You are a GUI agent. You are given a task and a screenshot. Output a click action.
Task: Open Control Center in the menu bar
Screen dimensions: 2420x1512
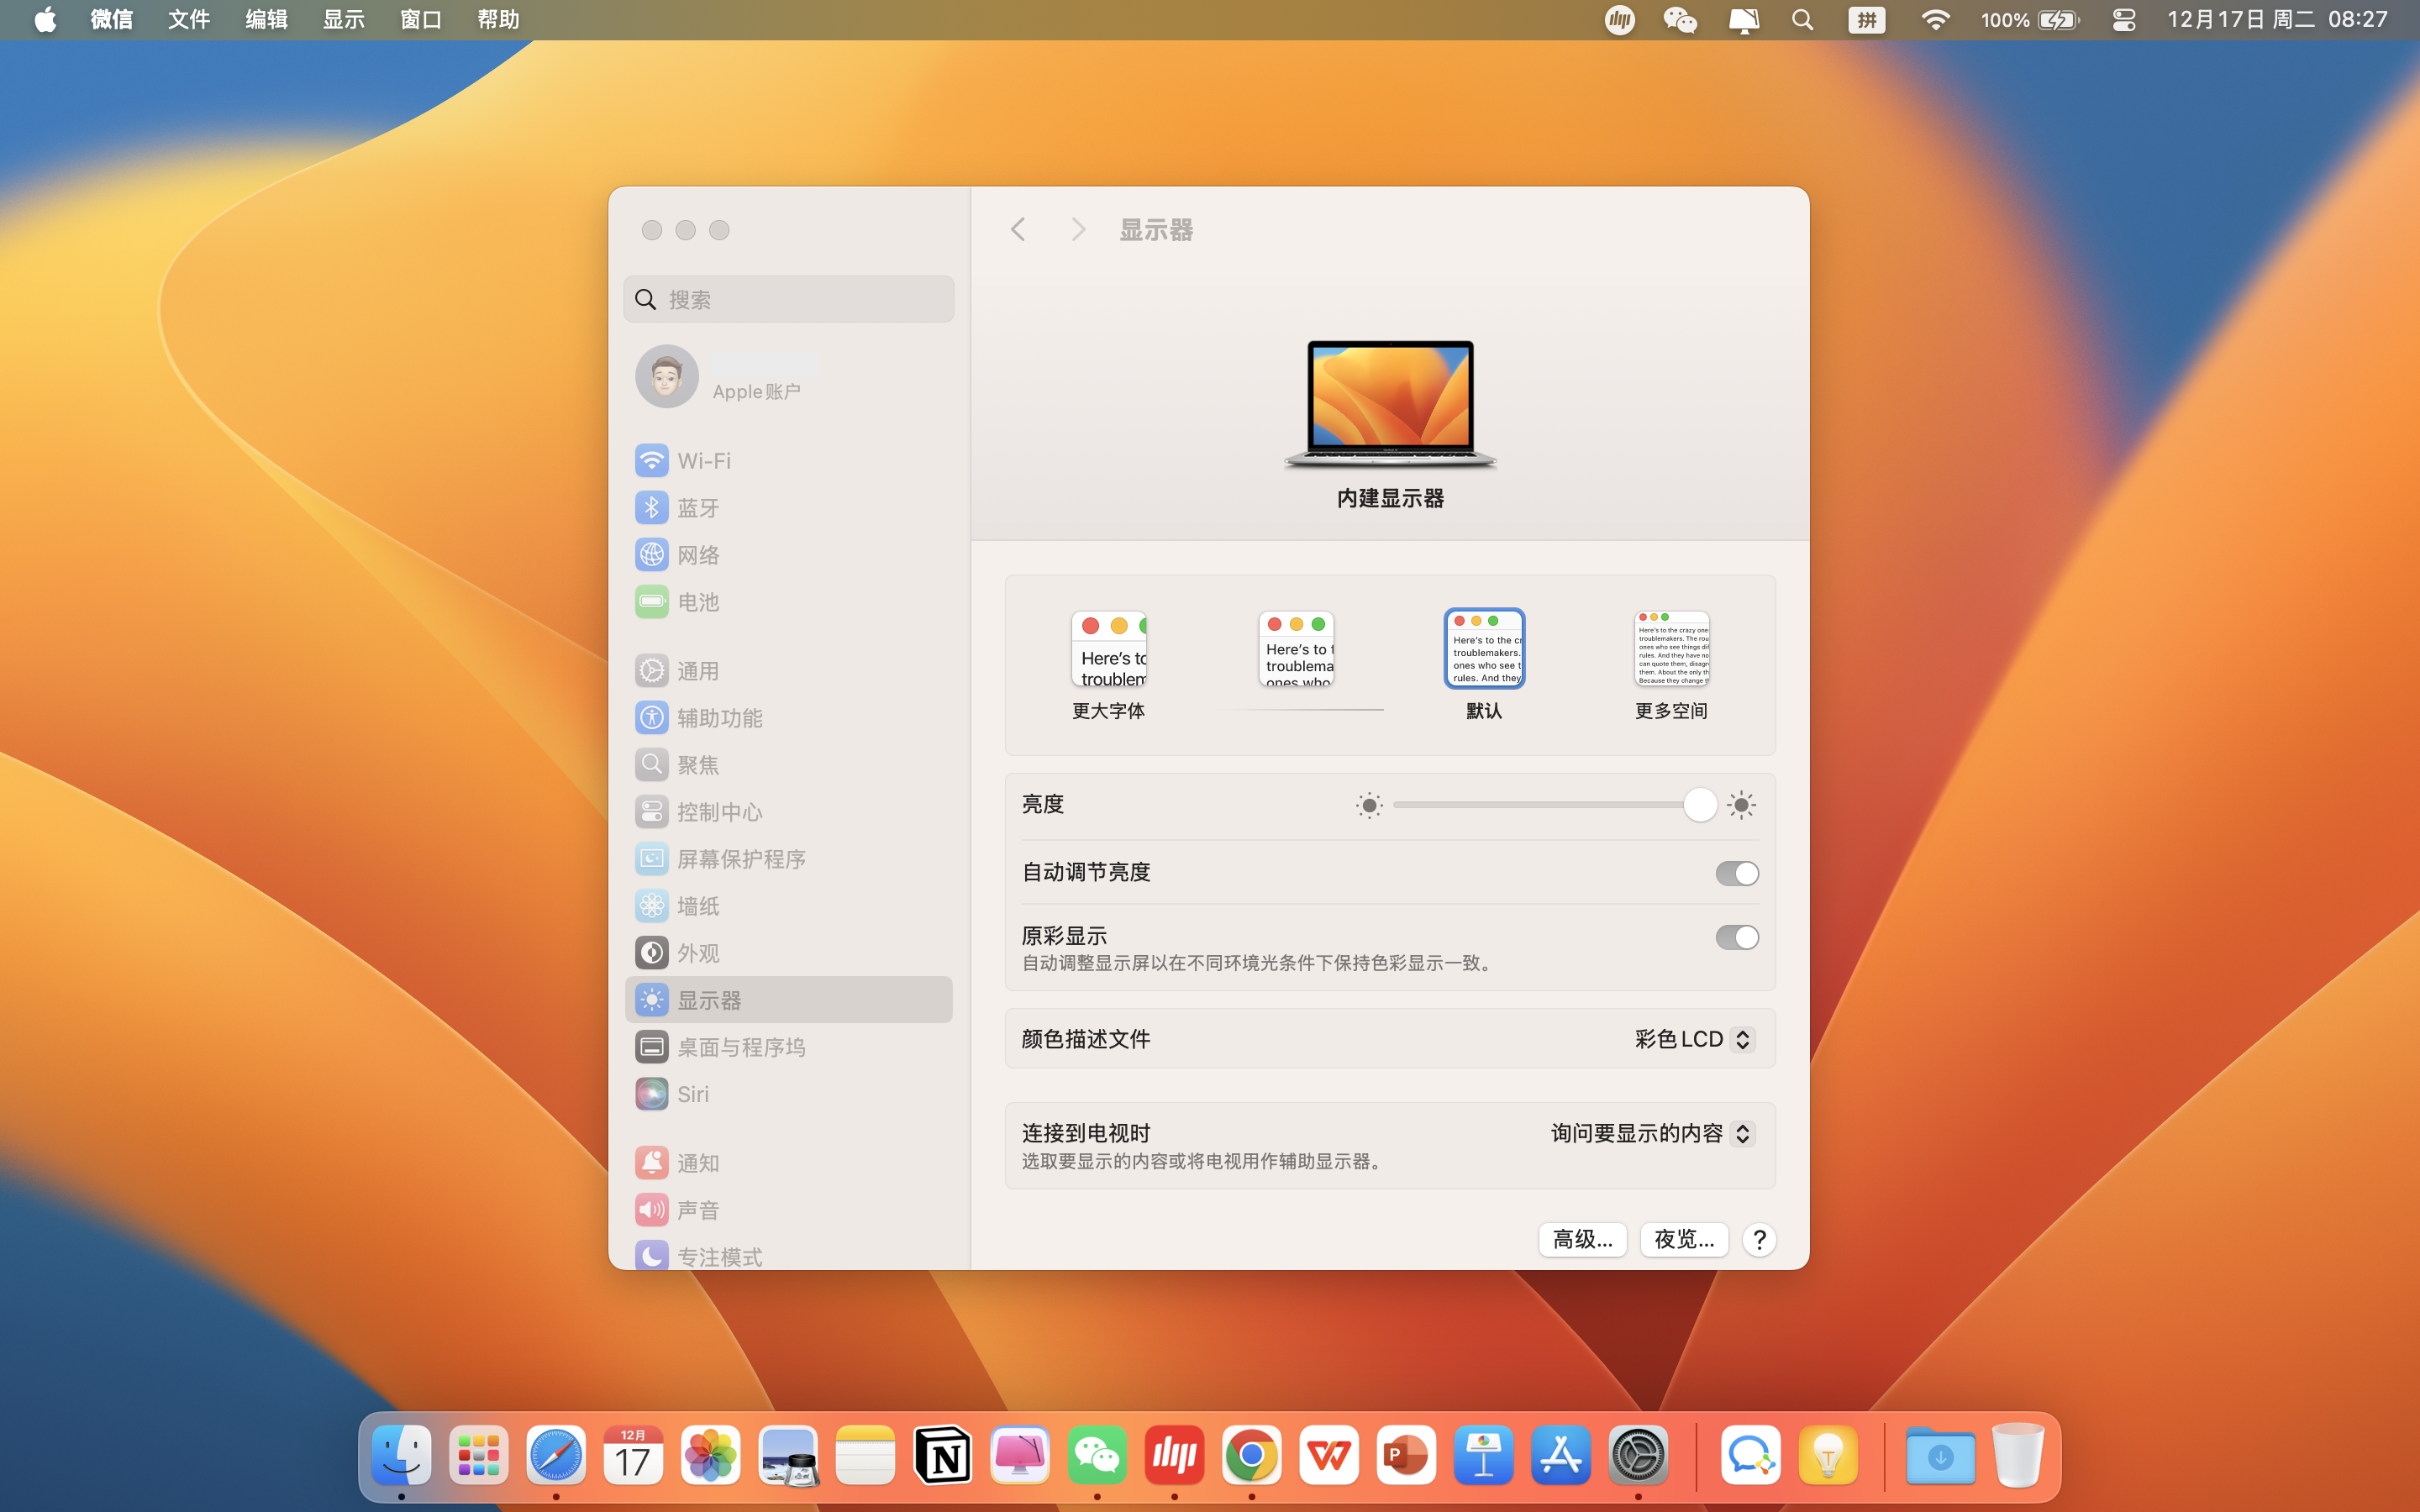pos(2123,20)
